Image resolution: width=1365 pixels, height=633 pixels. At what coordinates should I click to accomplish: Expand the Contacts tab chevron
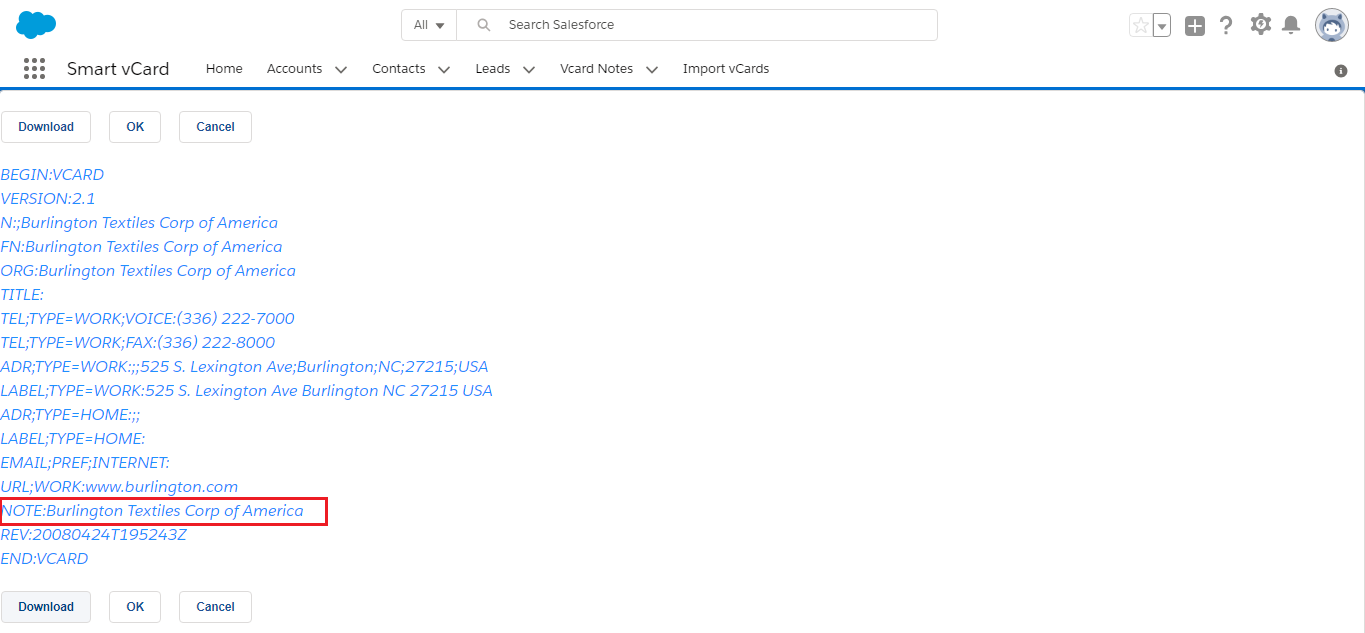point(444,70)
